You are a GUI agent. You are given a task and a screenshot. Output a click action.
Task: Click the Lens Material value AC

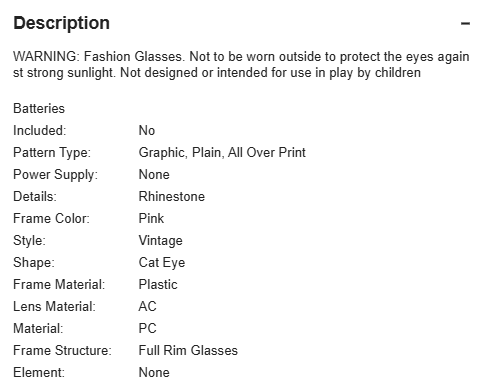147,306
